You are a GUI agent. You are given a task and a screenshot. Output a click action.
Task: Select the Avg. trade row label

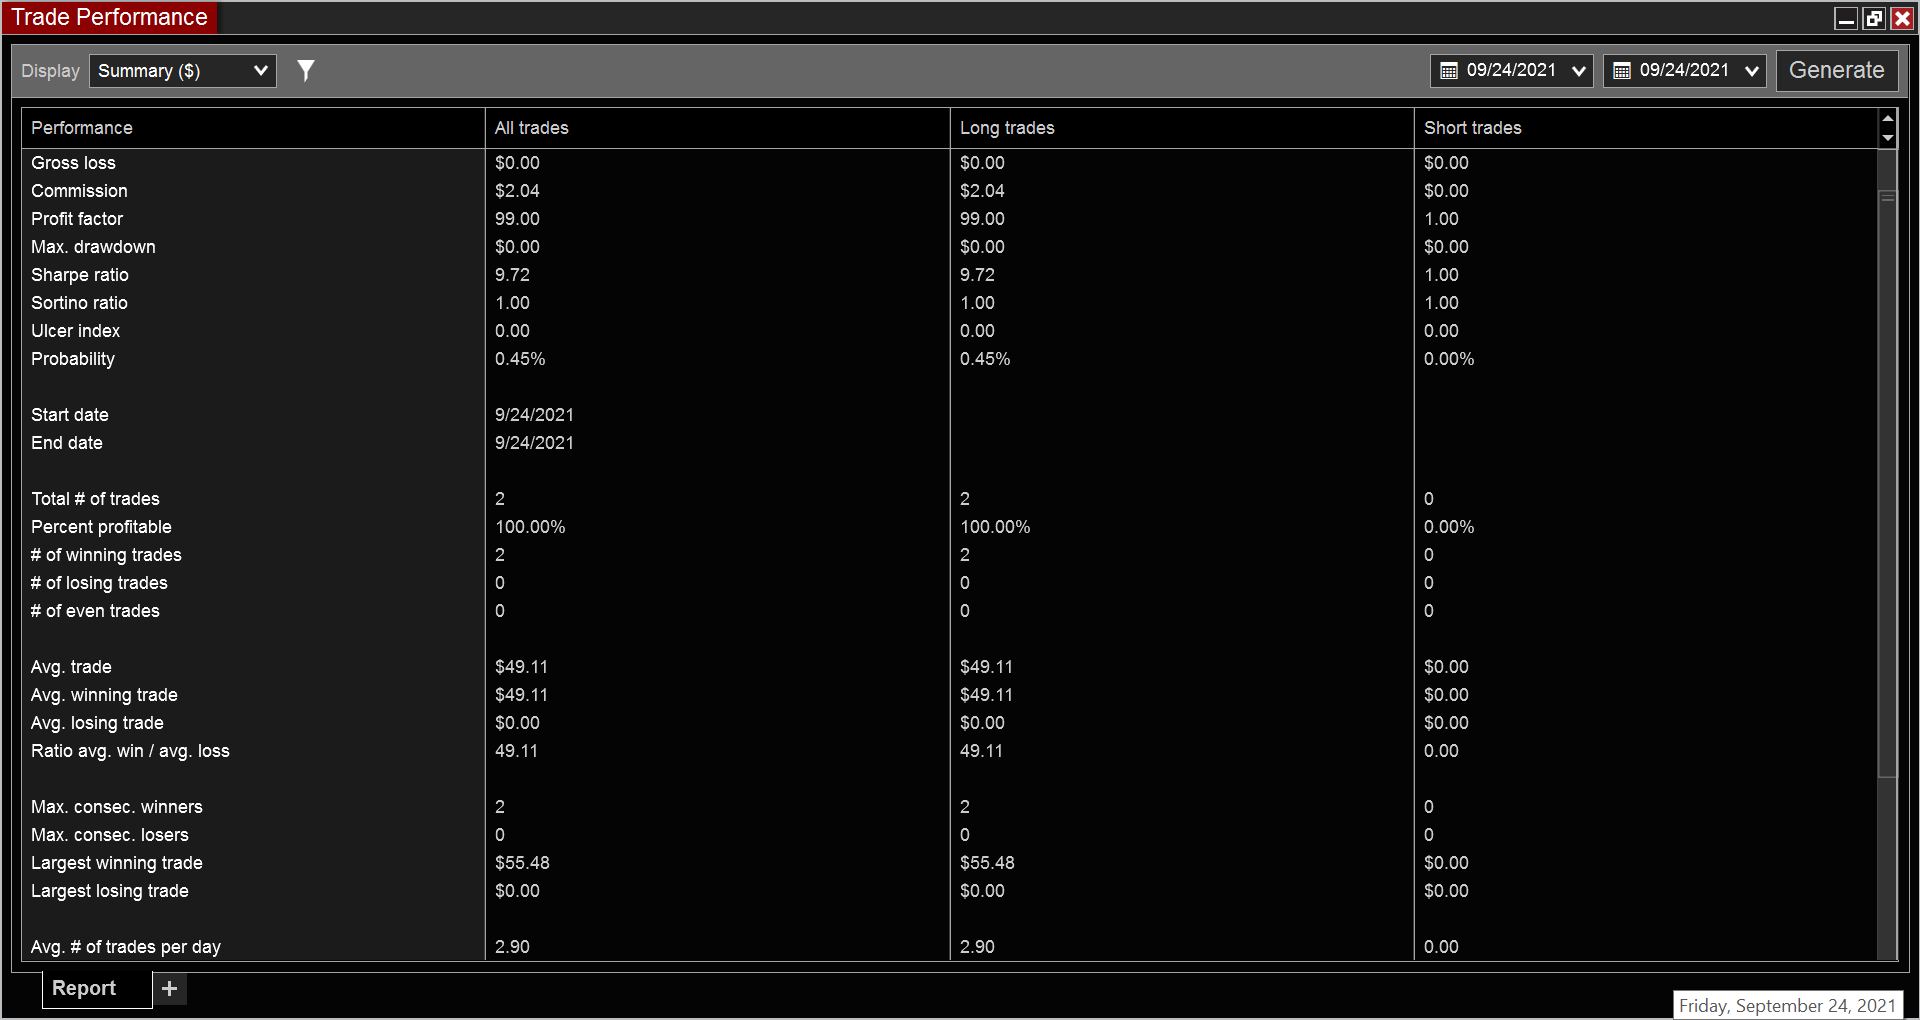tap(71, 667)
